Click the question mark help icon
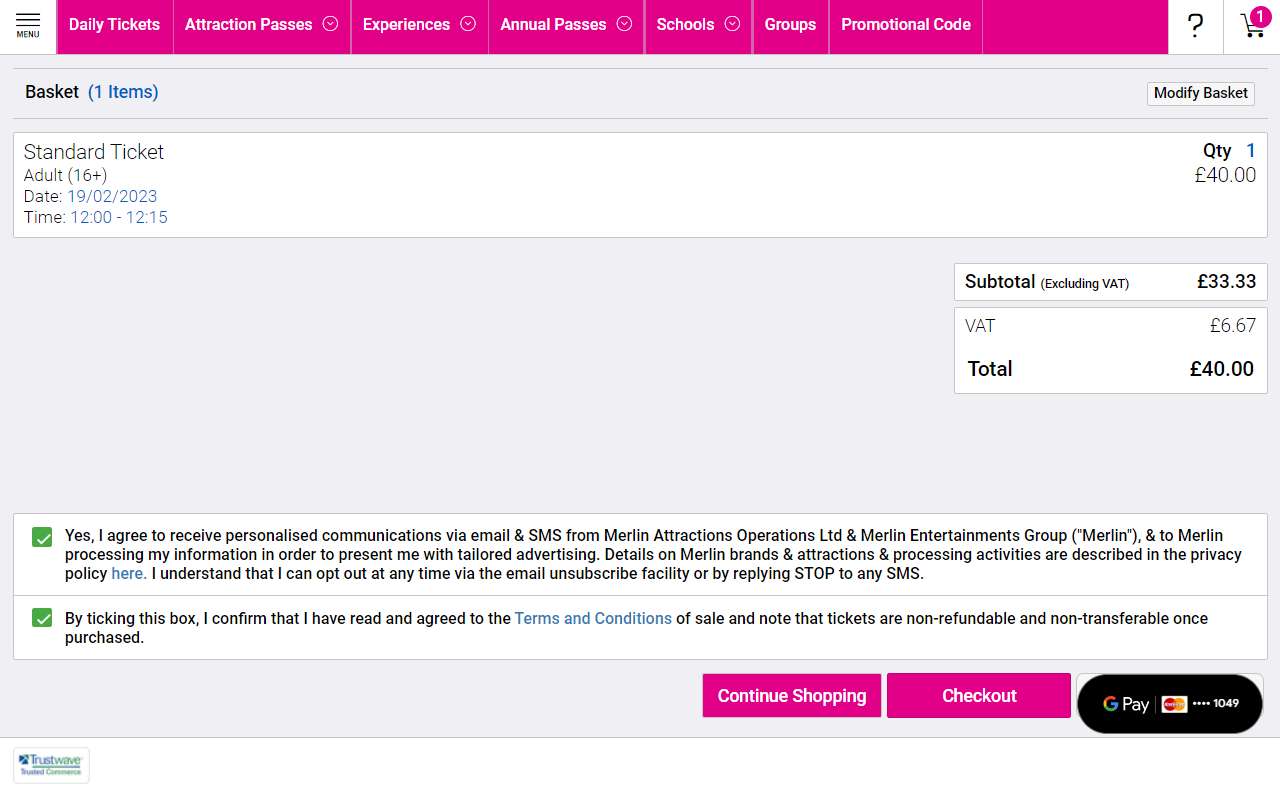The width and height of the screenshot is (1280, 791). click(x=1195, y=26)
